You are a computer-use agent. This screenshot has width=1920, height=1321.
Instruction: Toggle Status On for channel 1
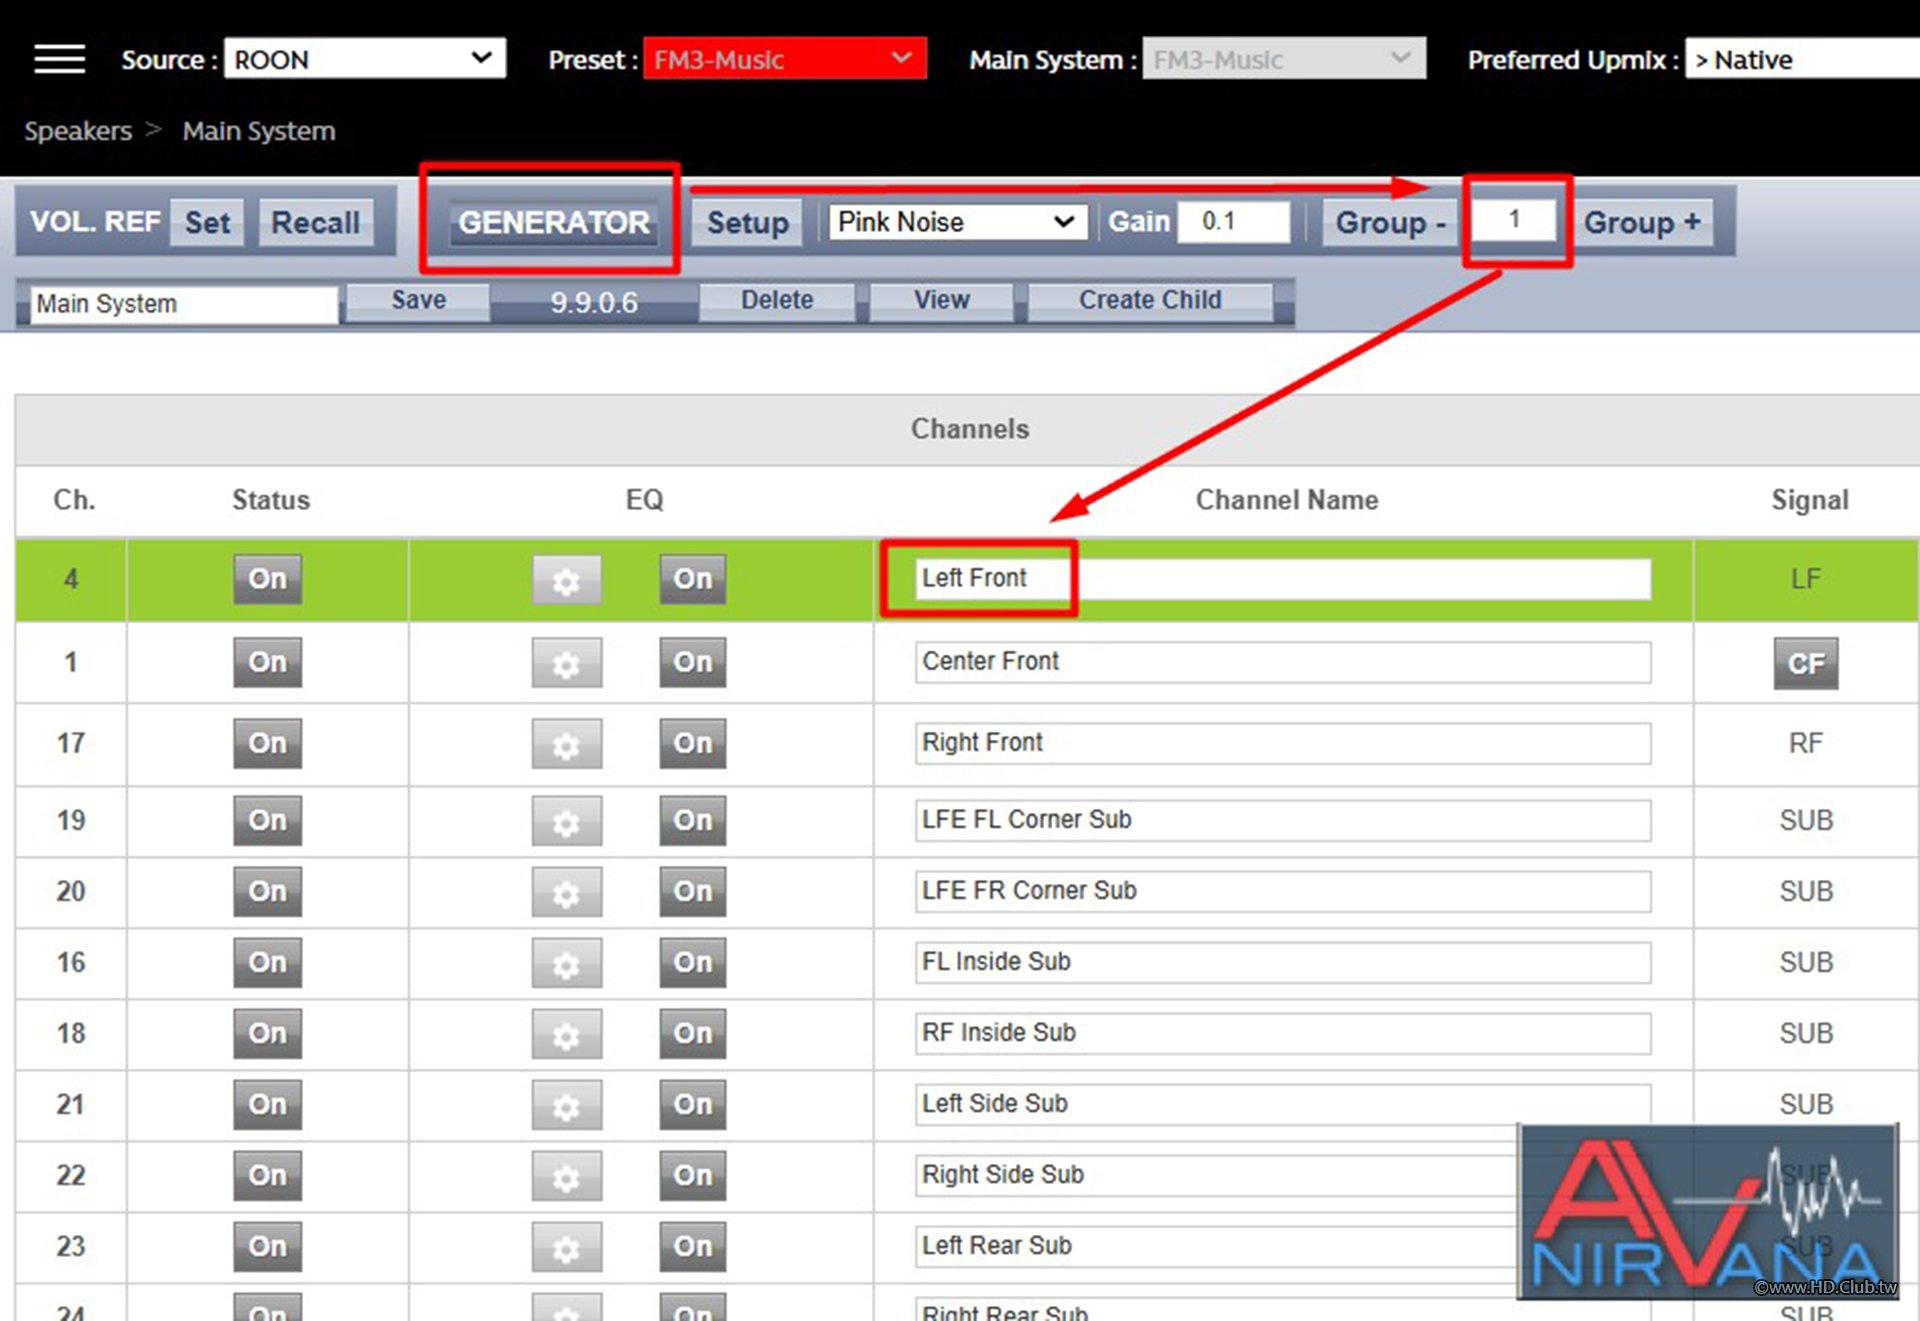[267, 662]
